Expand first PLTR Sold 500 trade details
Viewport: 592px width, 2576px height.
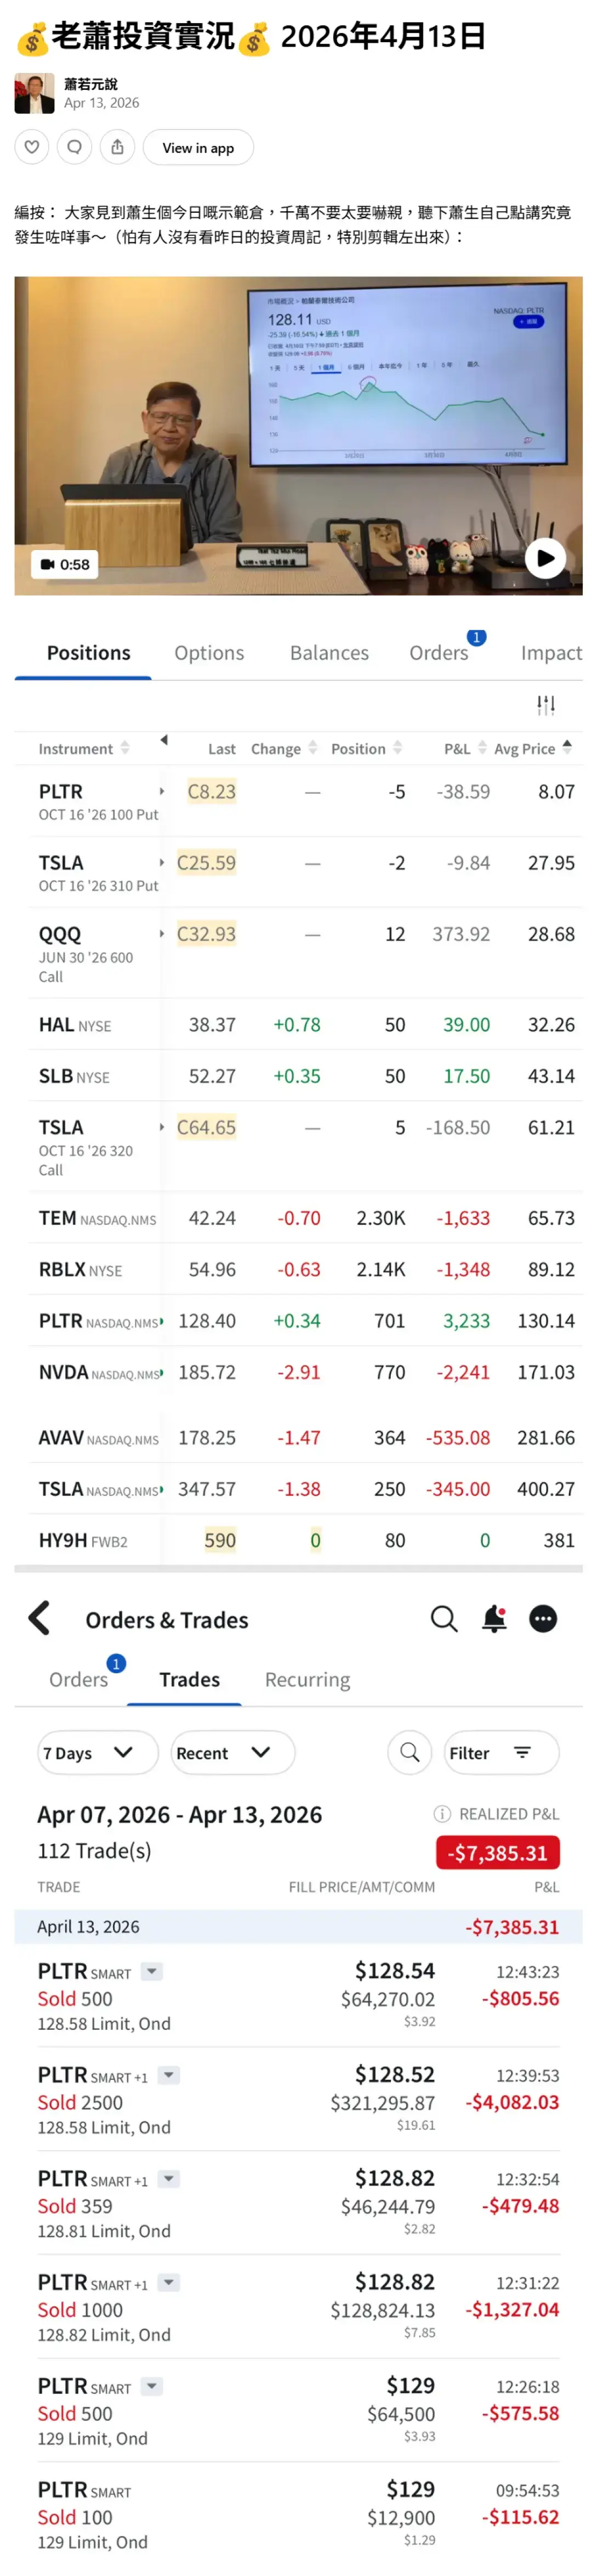pyautogui.click(x=152, y=1971)
